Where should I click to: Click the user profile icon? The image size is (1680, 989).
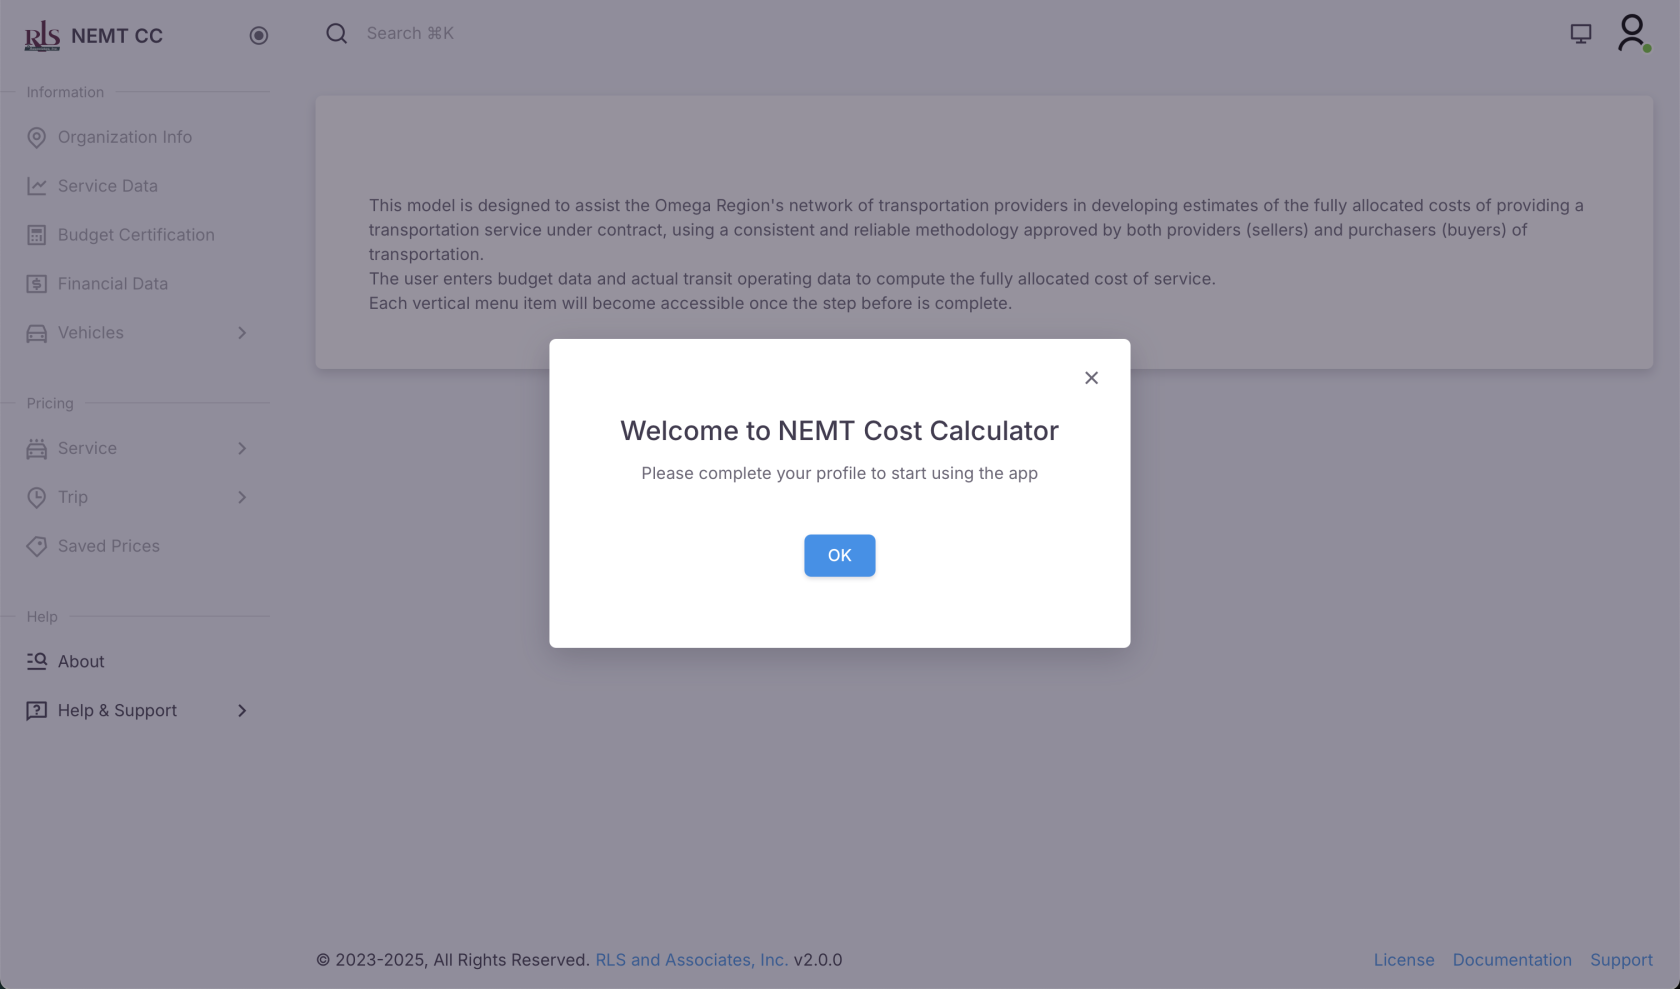pos(1631,33)
